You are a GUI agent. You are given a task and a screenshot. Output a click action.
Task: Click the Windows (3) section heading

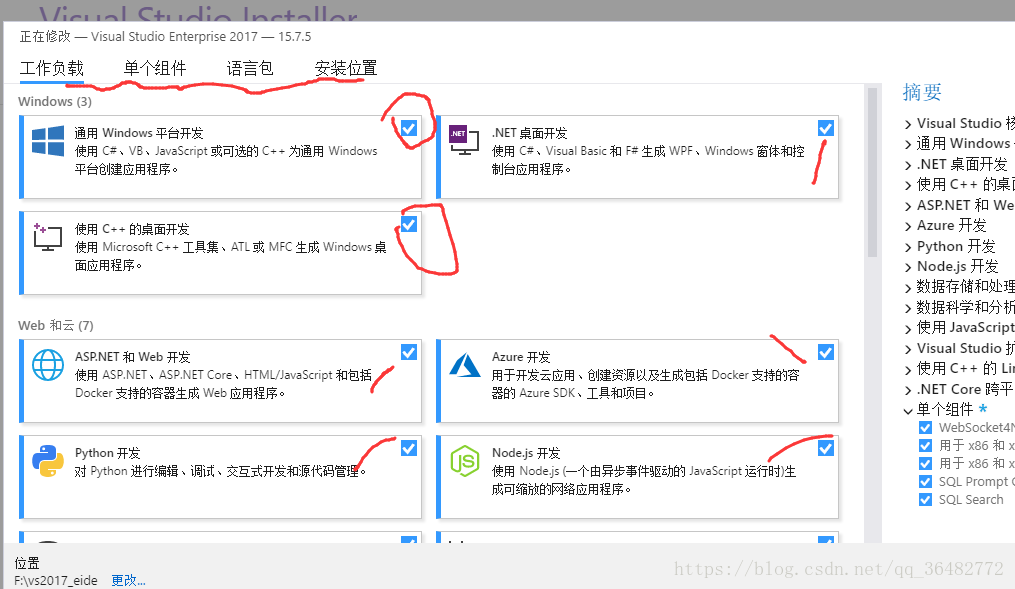pos(55,102)
